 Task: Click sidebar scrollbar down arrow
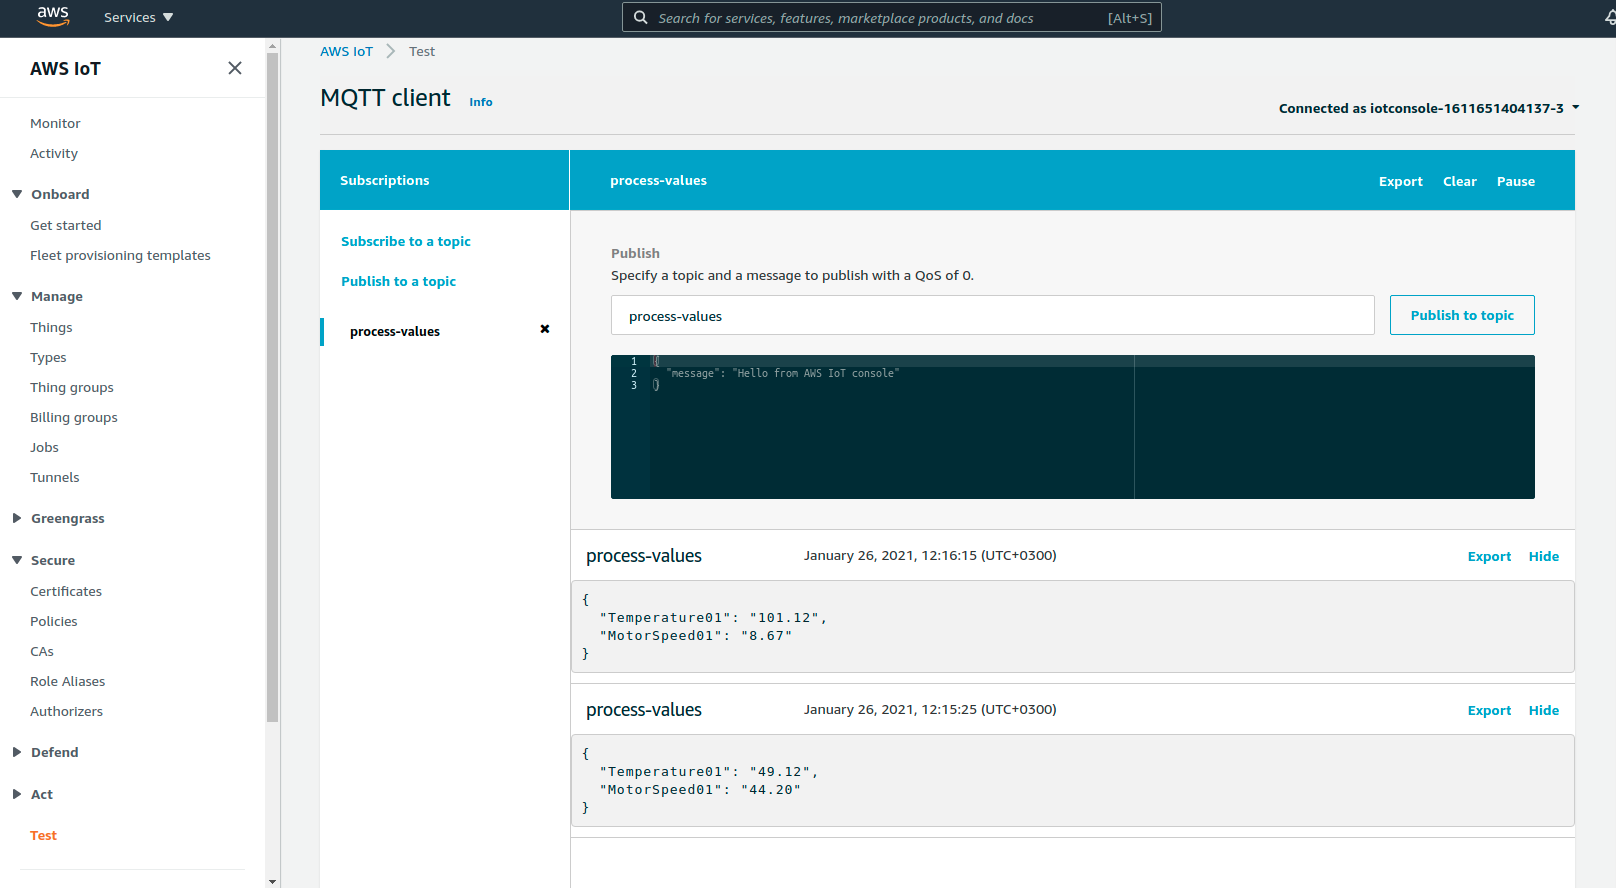coord(273,881)
